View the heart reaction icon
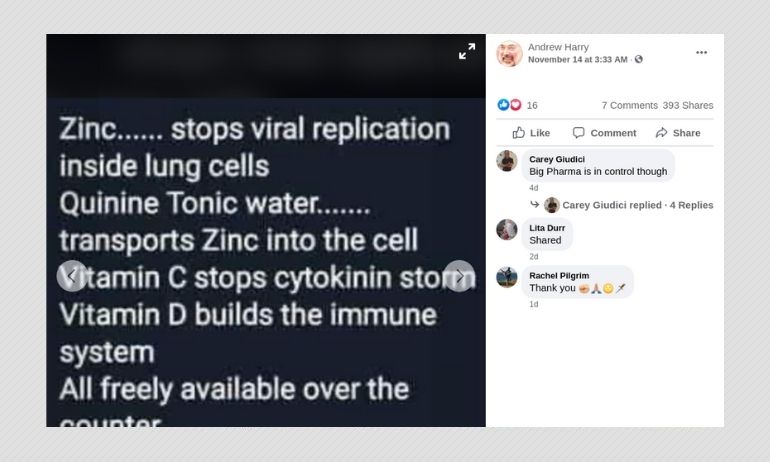770x462 pixels. (x=515, y=105)
